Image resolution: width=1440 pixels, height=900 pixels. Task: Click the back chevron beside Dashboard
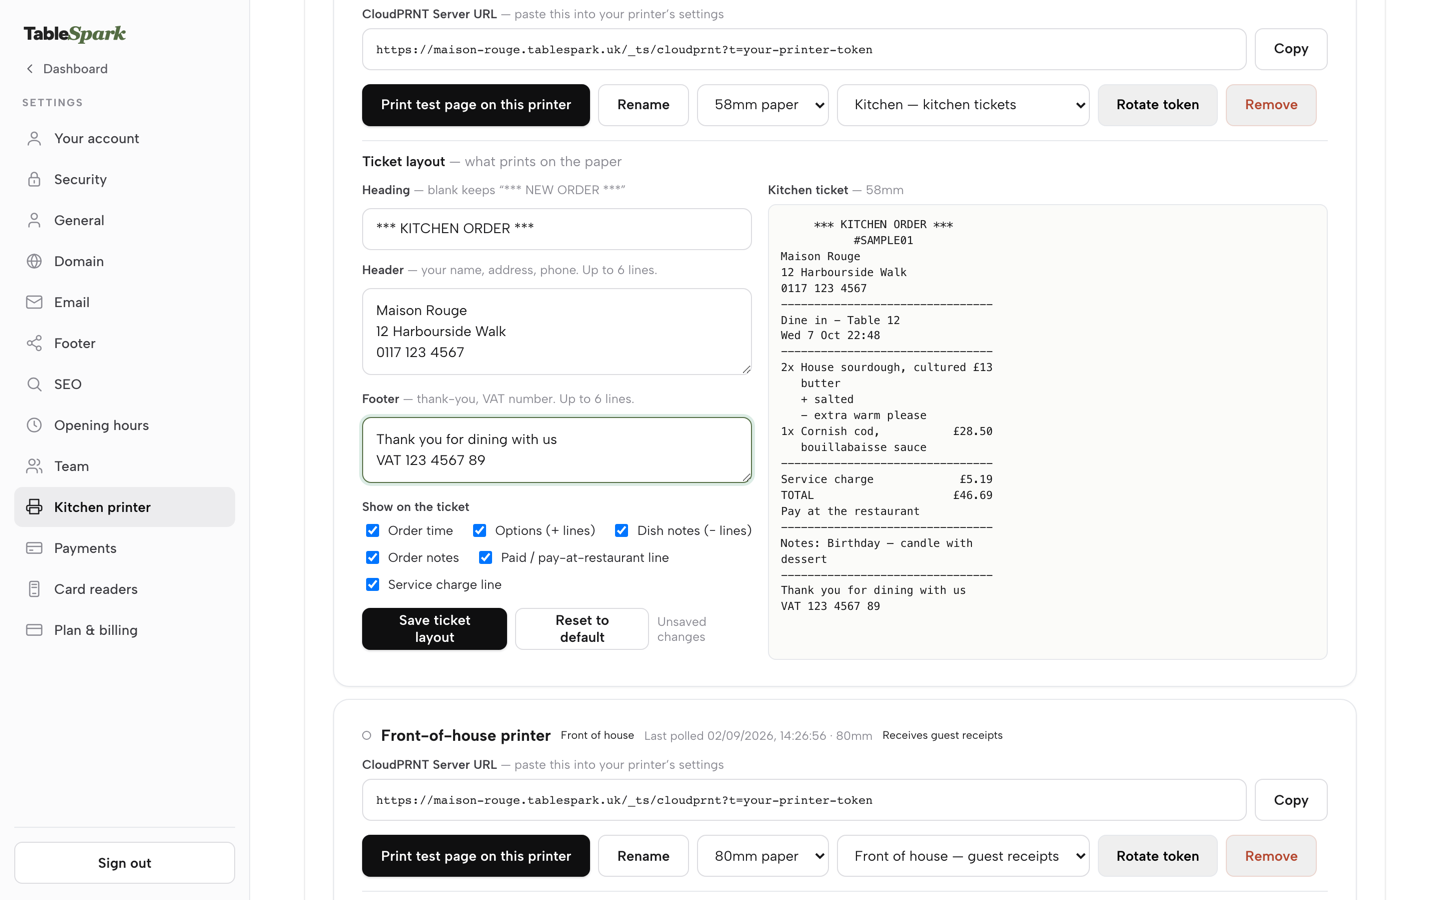pyautogui.click(x=30, y=69)
